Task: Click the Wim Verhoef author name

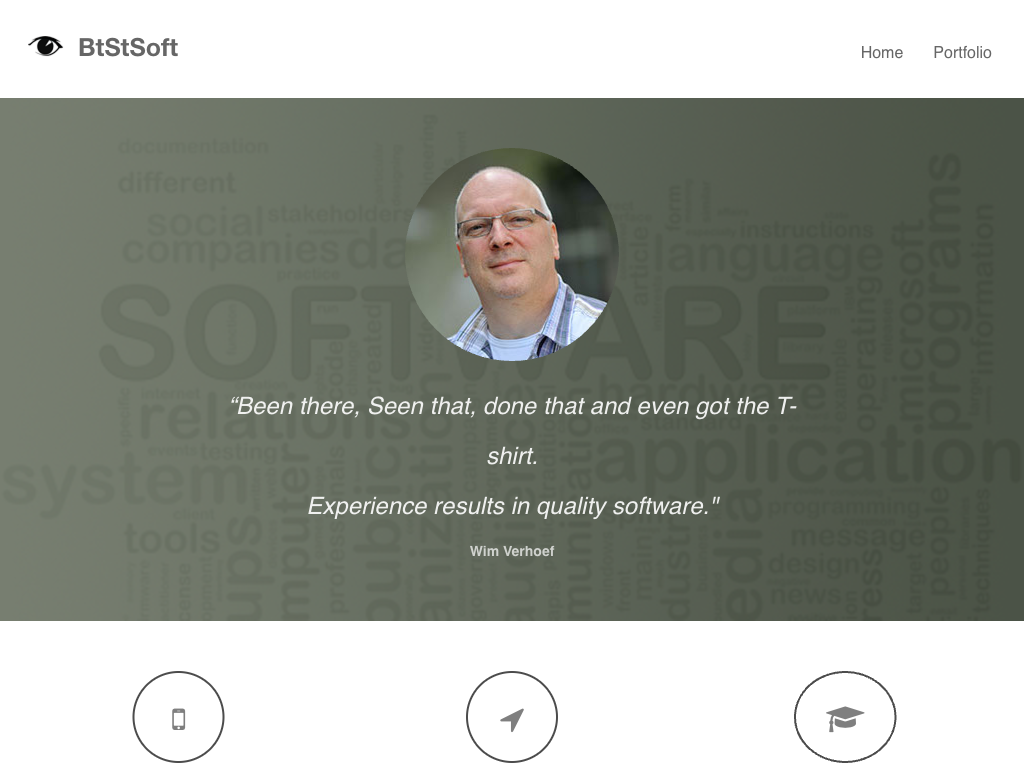Action: [x=512, y=551]
